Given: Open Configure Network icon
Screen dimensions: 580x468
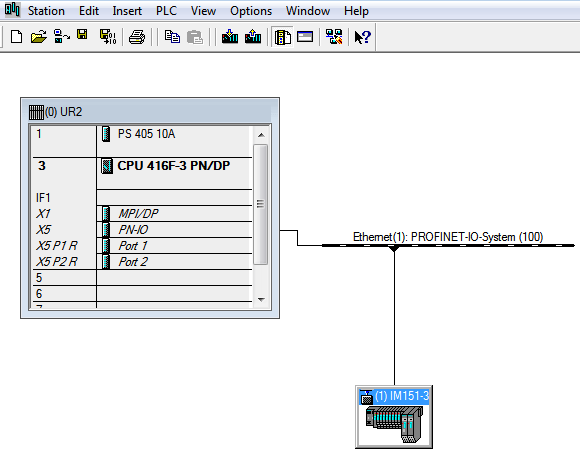Looking at the screenshot, I should pyautogui.click(x=334, y=37).
